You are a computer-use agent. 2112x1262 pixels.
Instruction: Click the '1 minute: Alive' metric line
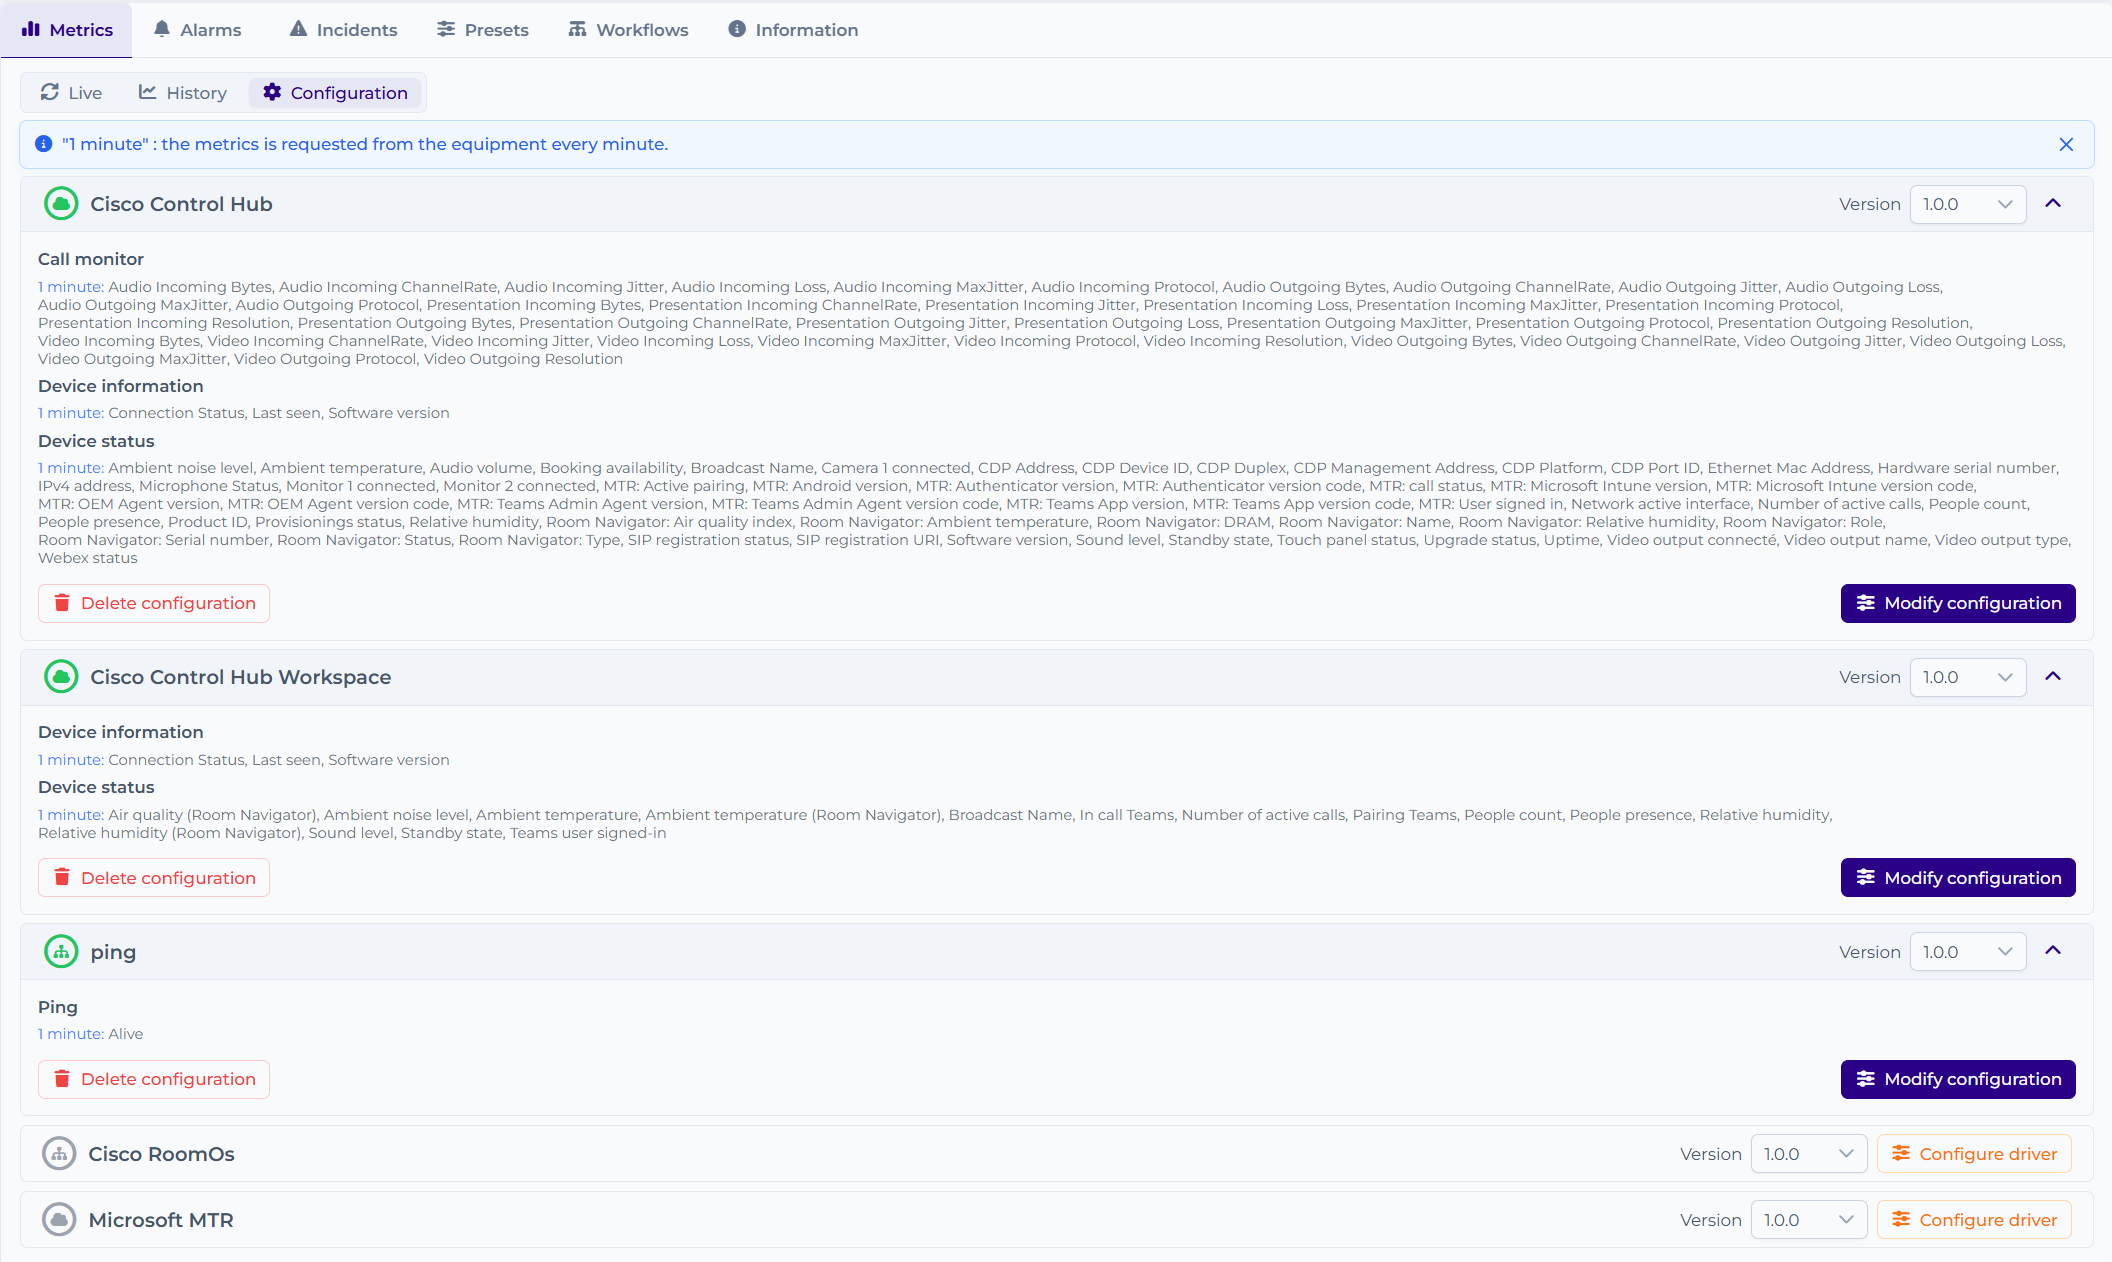[91, 1034]
